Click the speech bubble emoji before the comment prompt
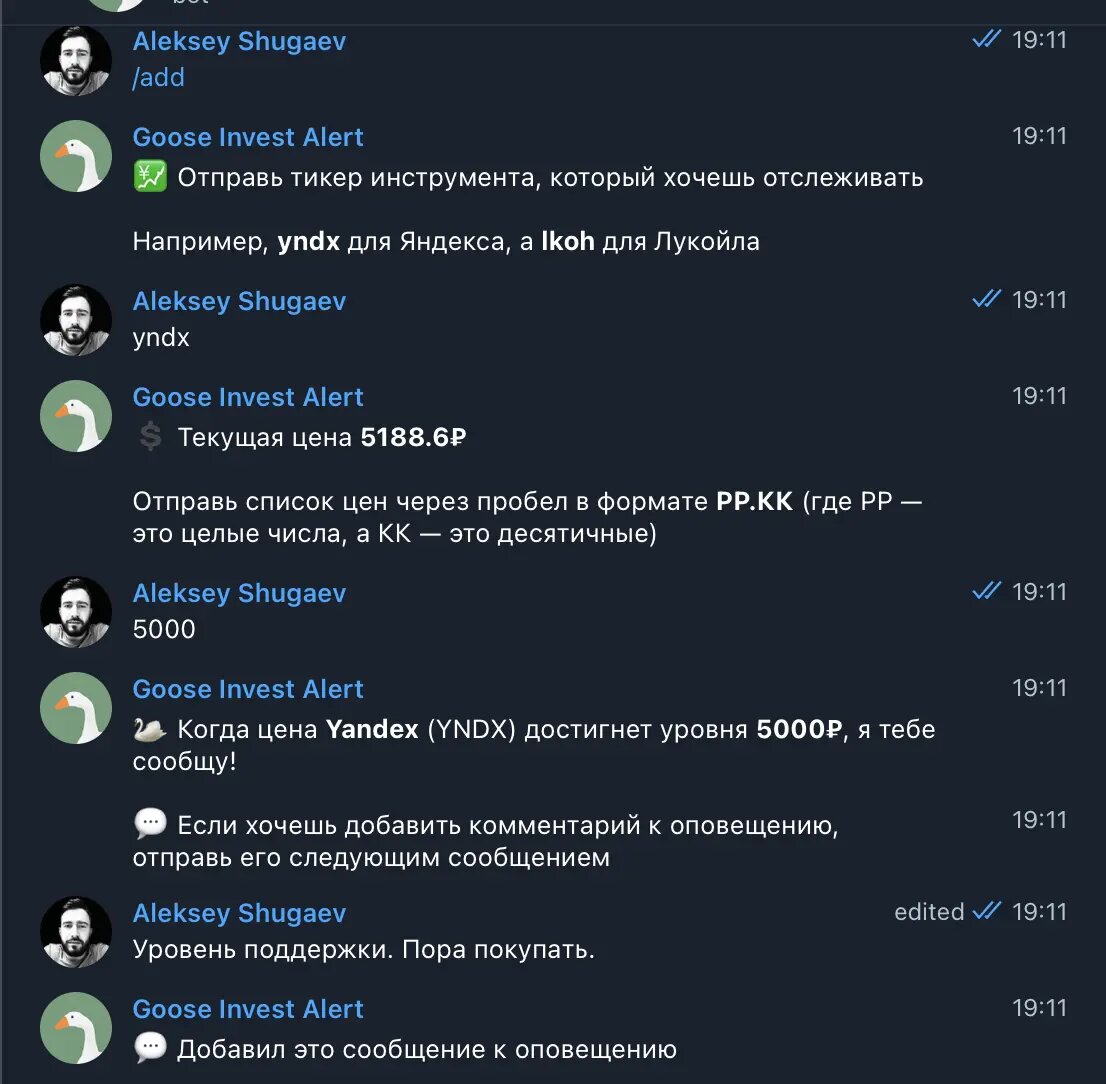This screenshot has width=1106, height=1084. 148,822
